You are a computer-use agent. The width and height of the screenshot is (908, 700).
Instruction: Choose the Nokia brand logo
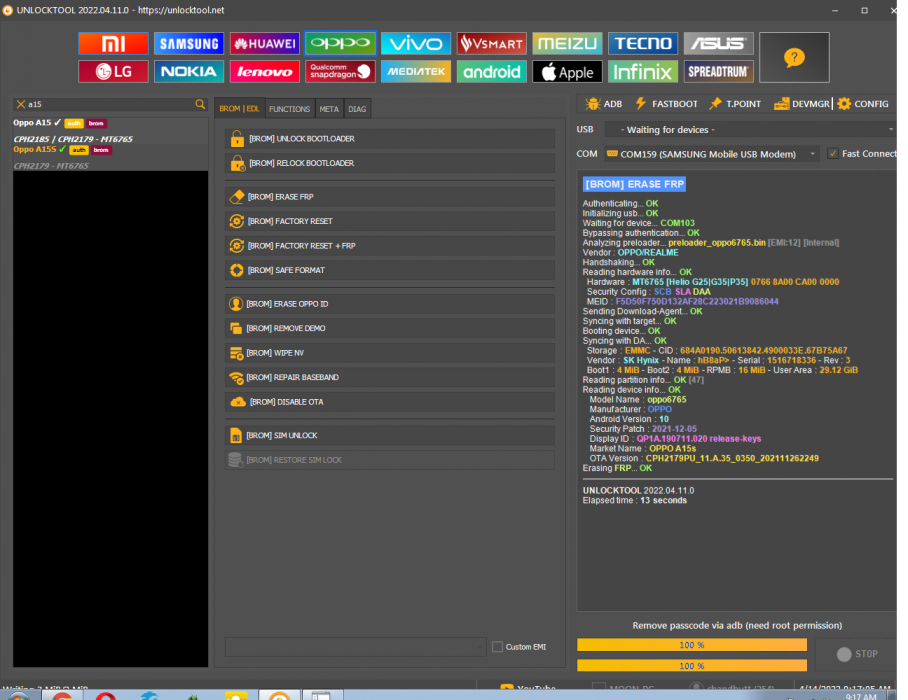[189, 72]
